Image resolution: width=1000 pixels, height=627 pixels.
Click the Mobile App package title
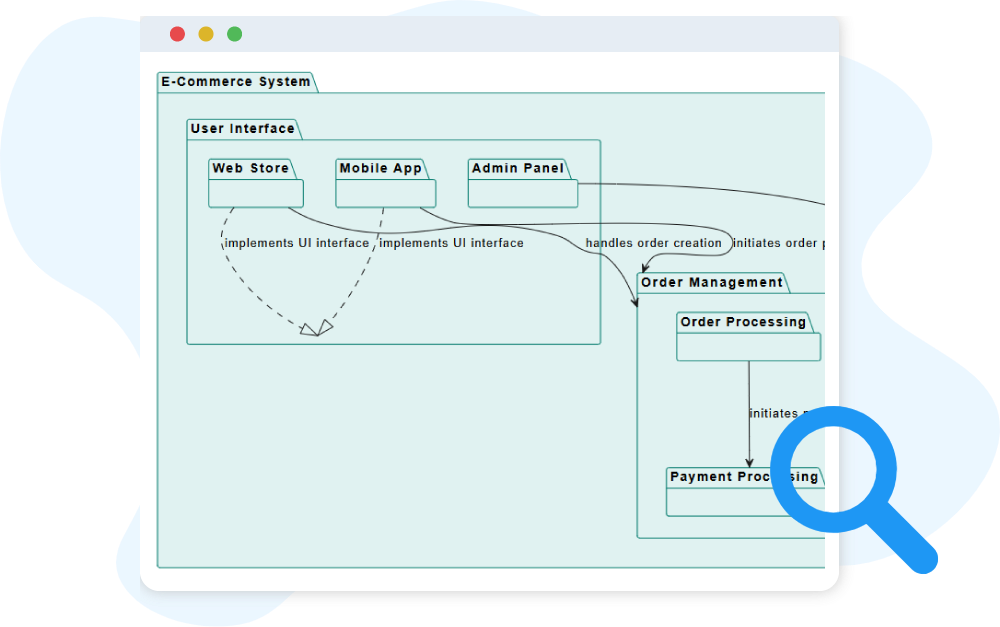(380, 168)
